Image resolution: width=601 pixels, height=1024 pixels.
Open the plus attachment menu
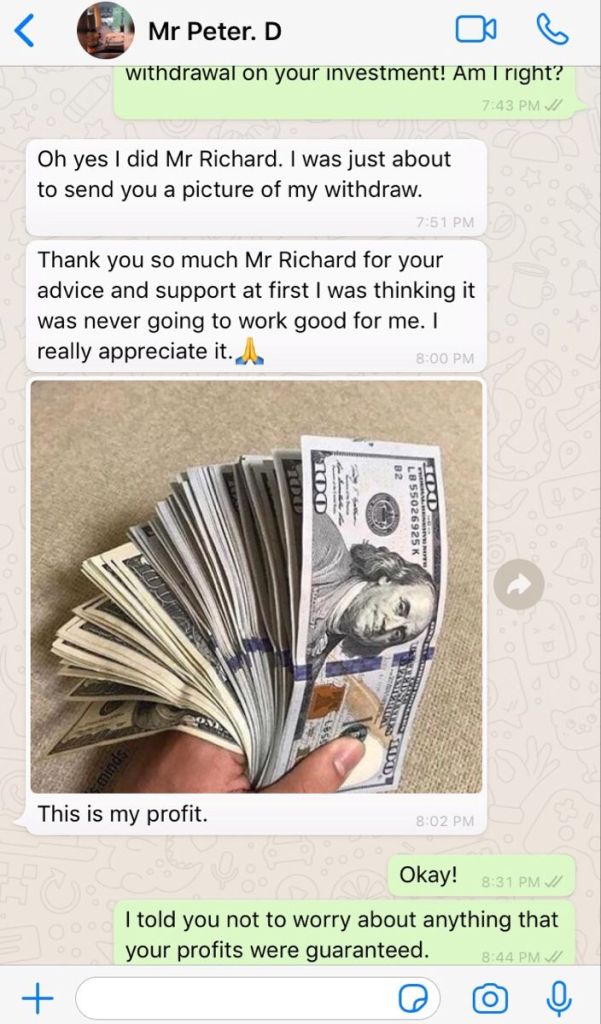[37, 999]
